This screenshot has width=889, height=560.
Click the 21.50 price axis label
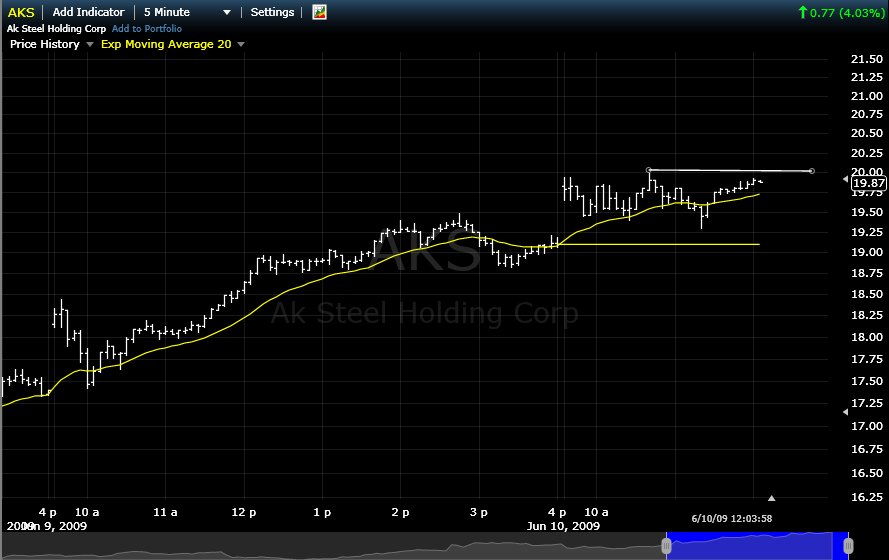click(867, 59)
